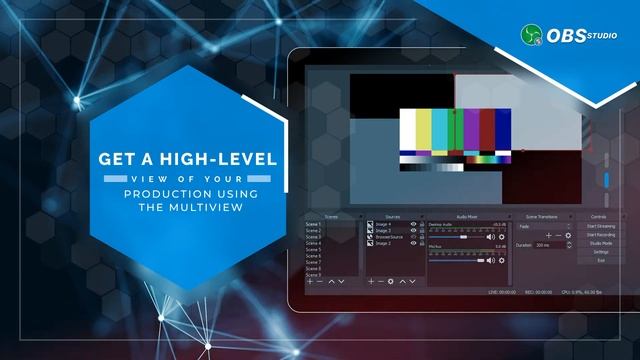The height and width of the screenshot is (360, 640).
Task: Click the OBS Studio logo
Action: coord(569,35)
